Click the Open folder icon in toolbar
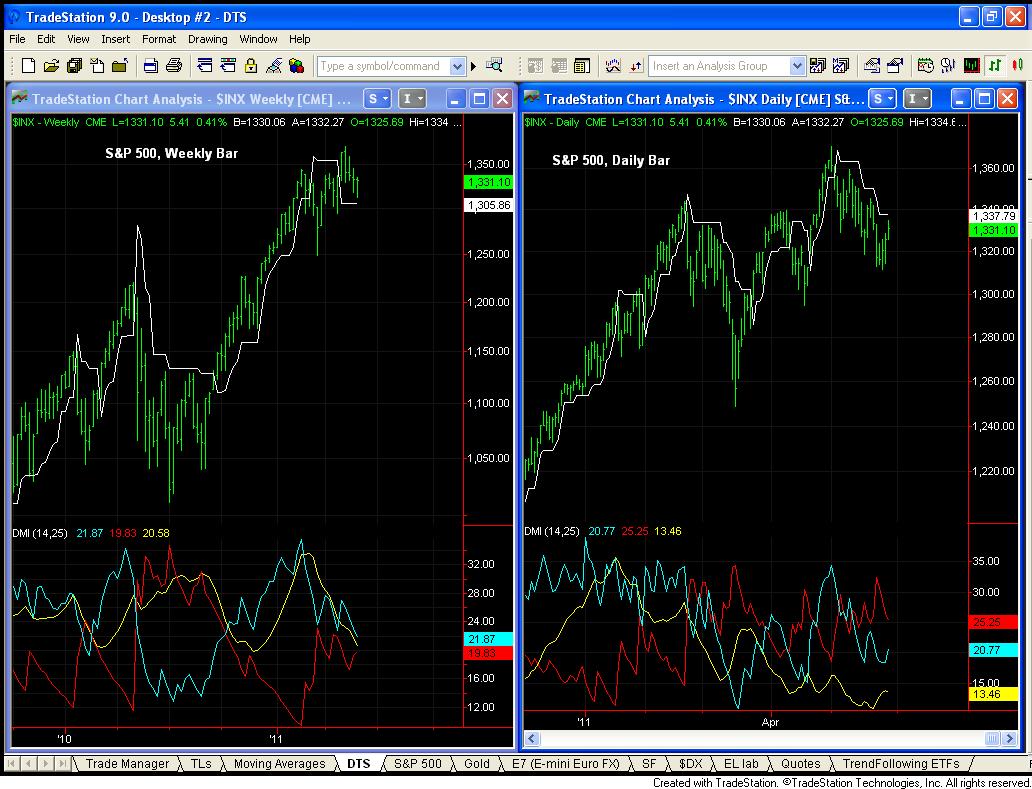1032x789 pixels. point(51,65)
